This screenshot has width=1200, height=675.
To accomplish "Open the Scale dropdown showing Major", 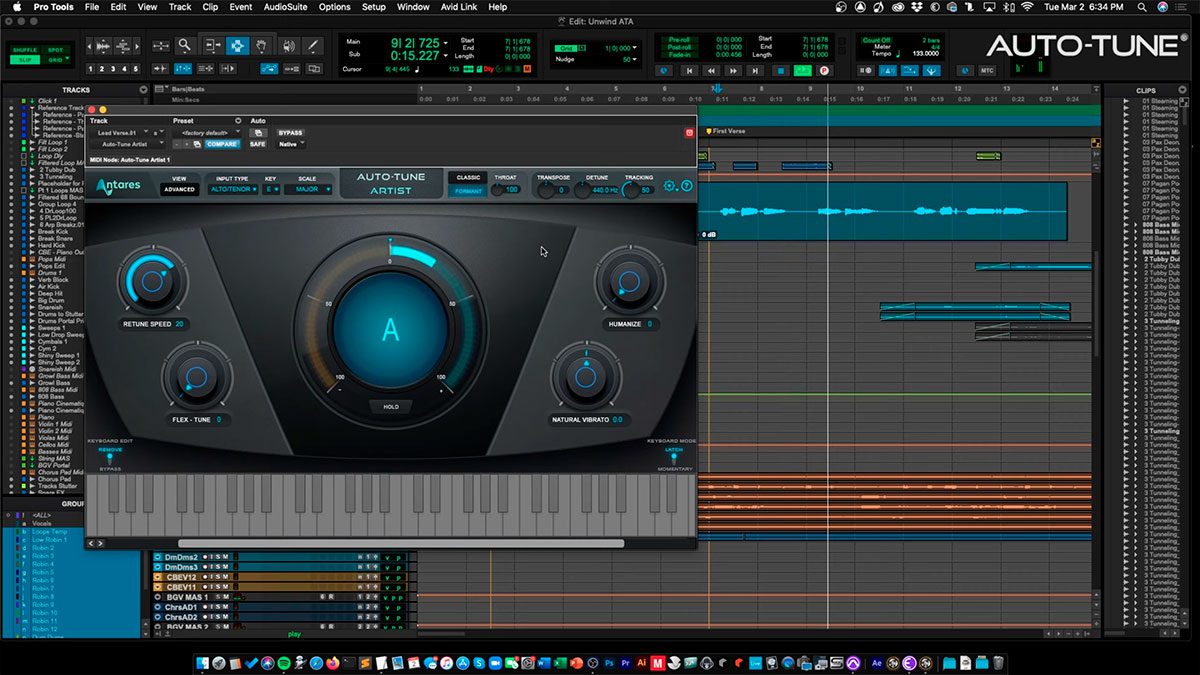I will 307,189.
